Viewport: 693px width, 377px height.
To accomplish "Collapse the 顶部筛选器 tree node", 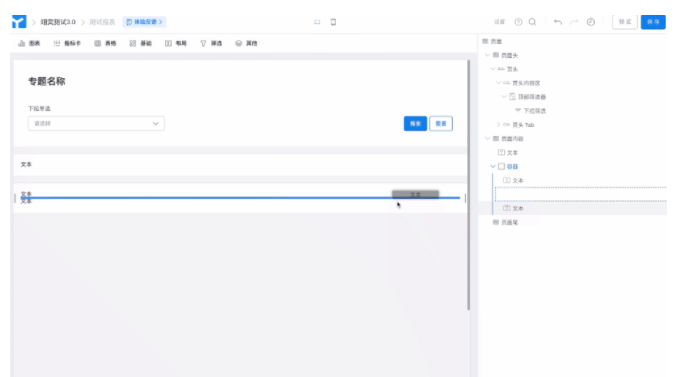I will [x=504, y=97].
